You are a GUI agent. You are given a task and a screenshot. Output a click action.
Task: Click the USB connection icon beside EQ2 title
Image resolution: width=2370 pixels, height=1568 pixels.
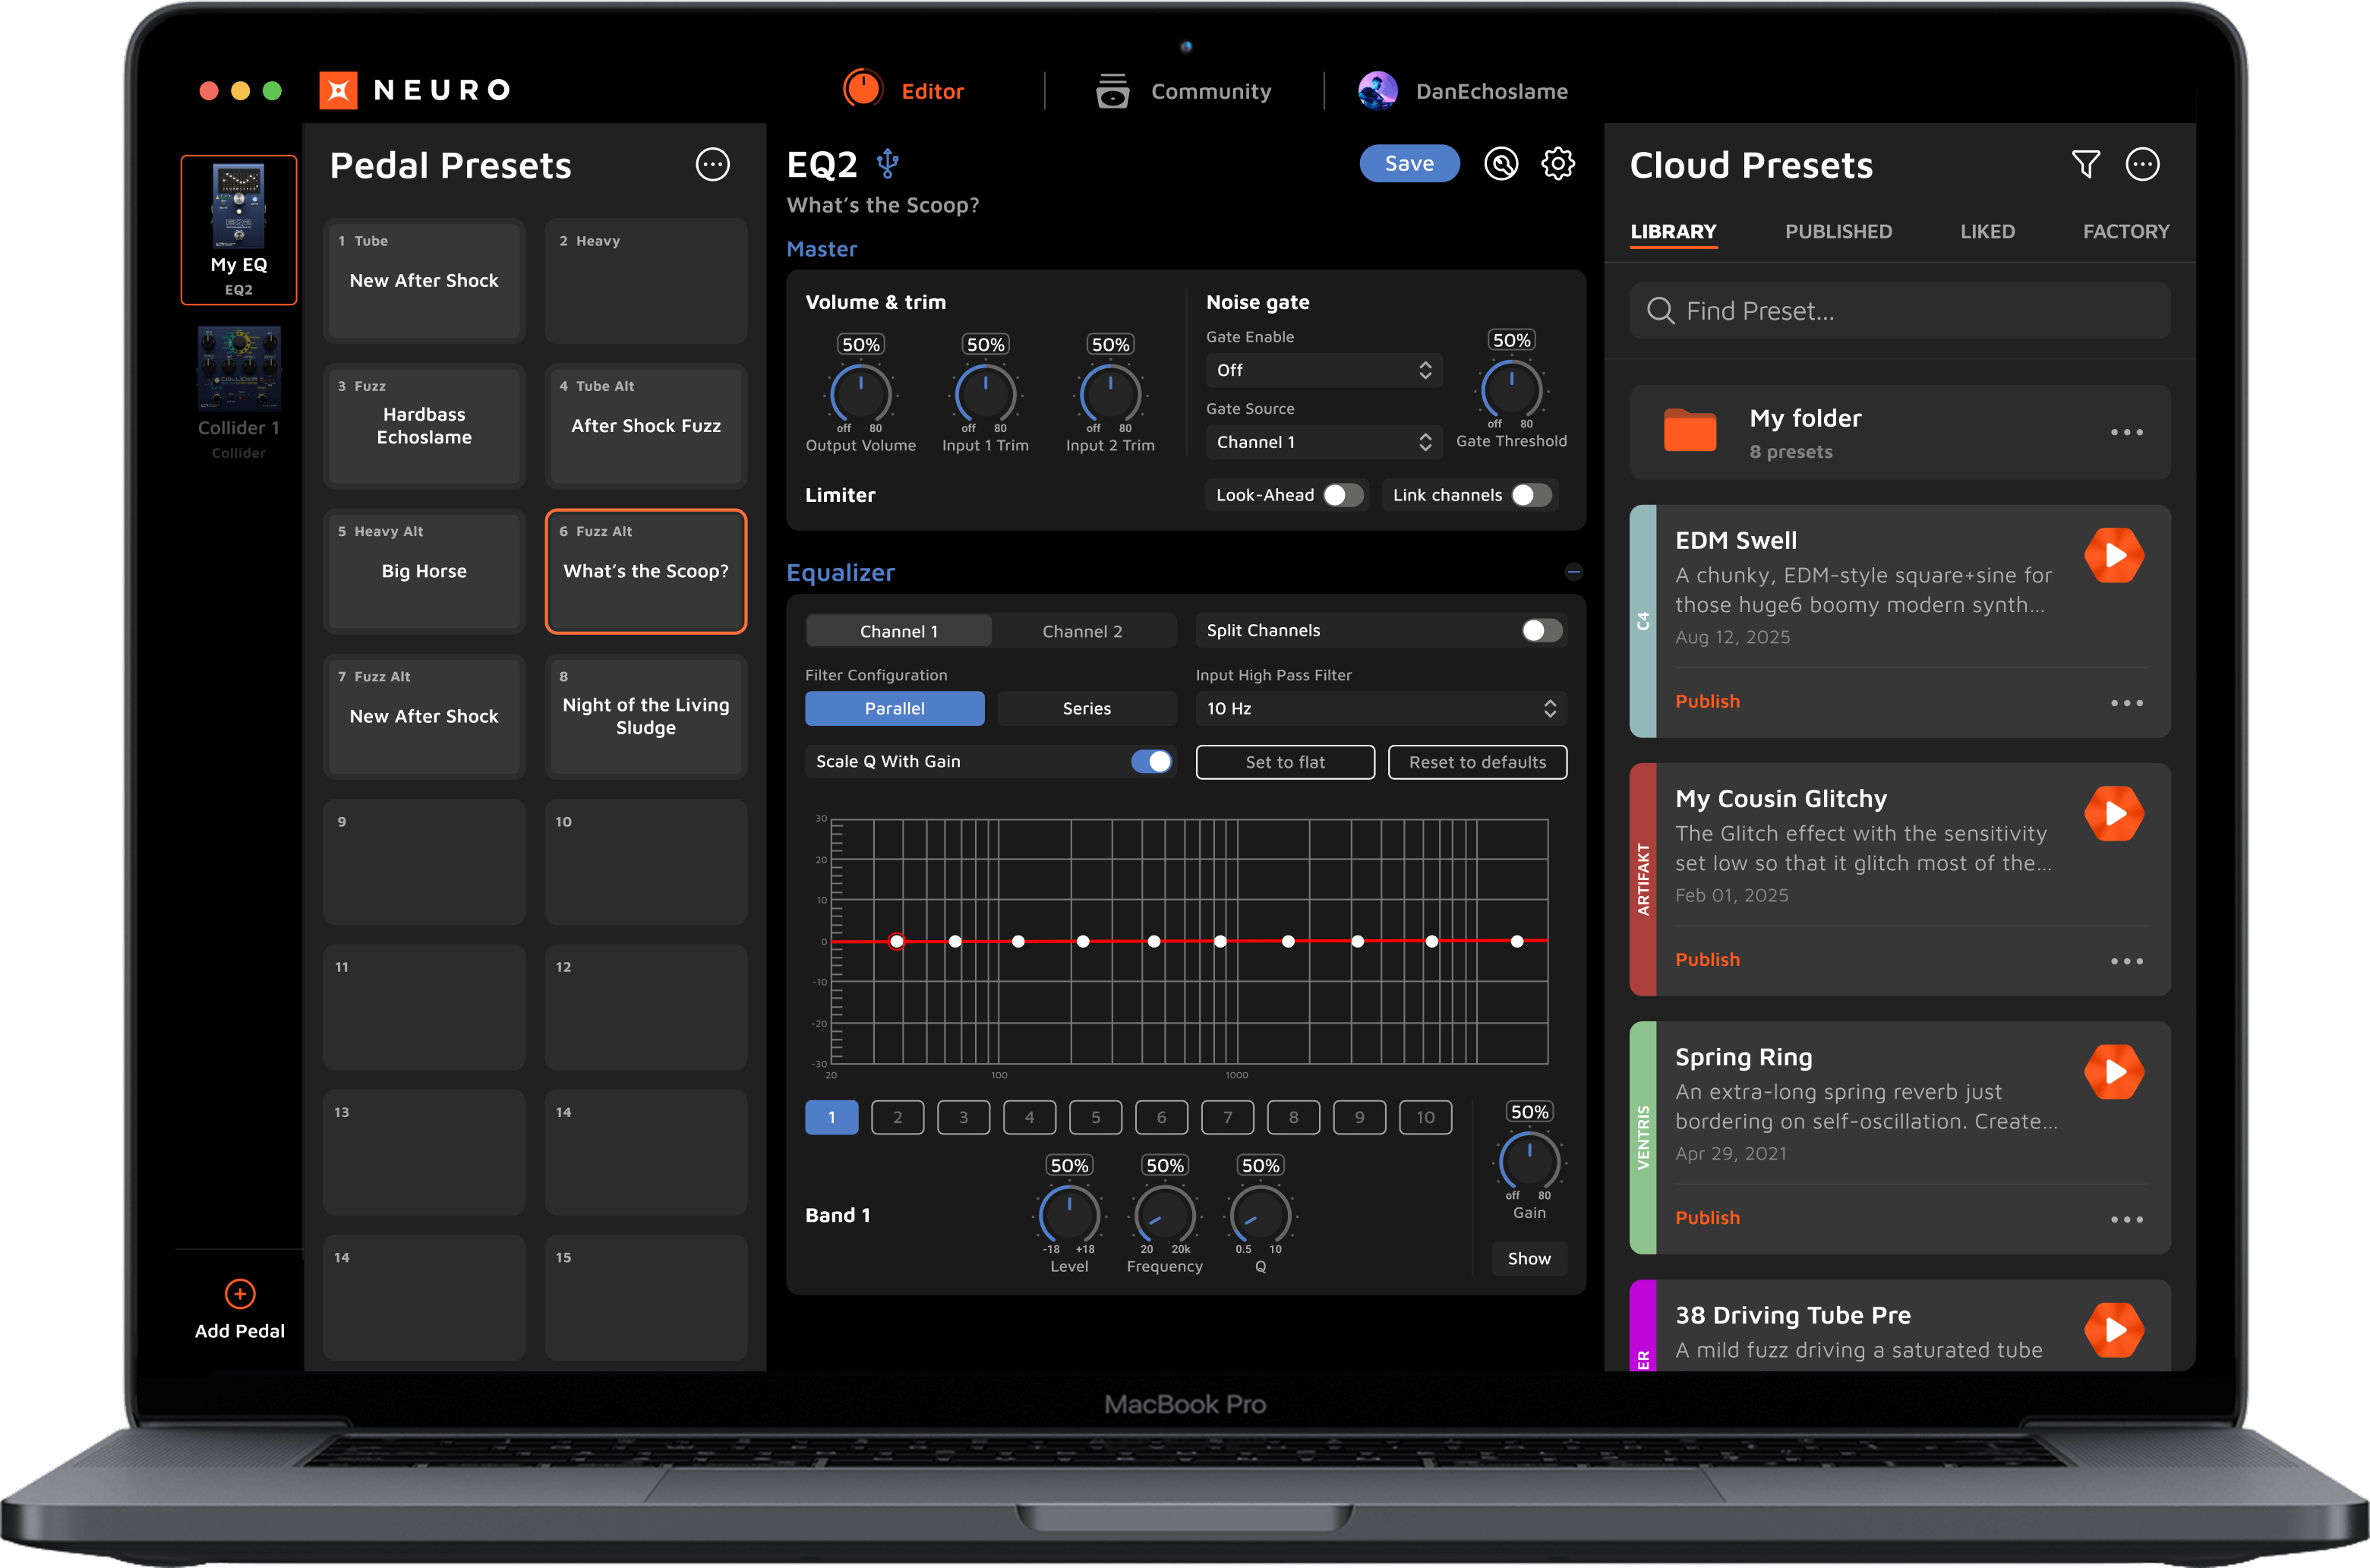[888, 163]
